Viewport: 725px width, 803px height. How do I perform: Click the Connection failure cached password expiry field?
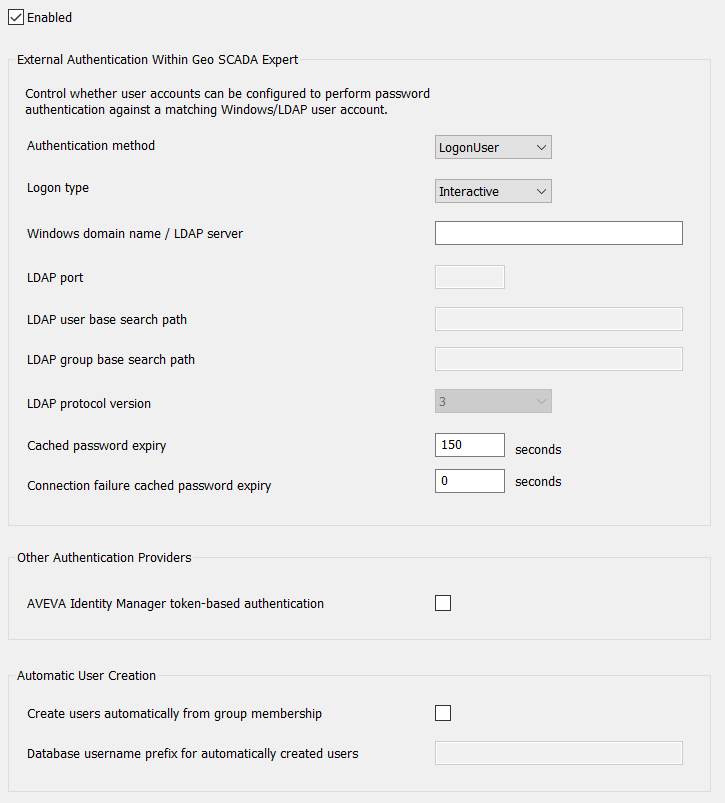tap(469, 481)
